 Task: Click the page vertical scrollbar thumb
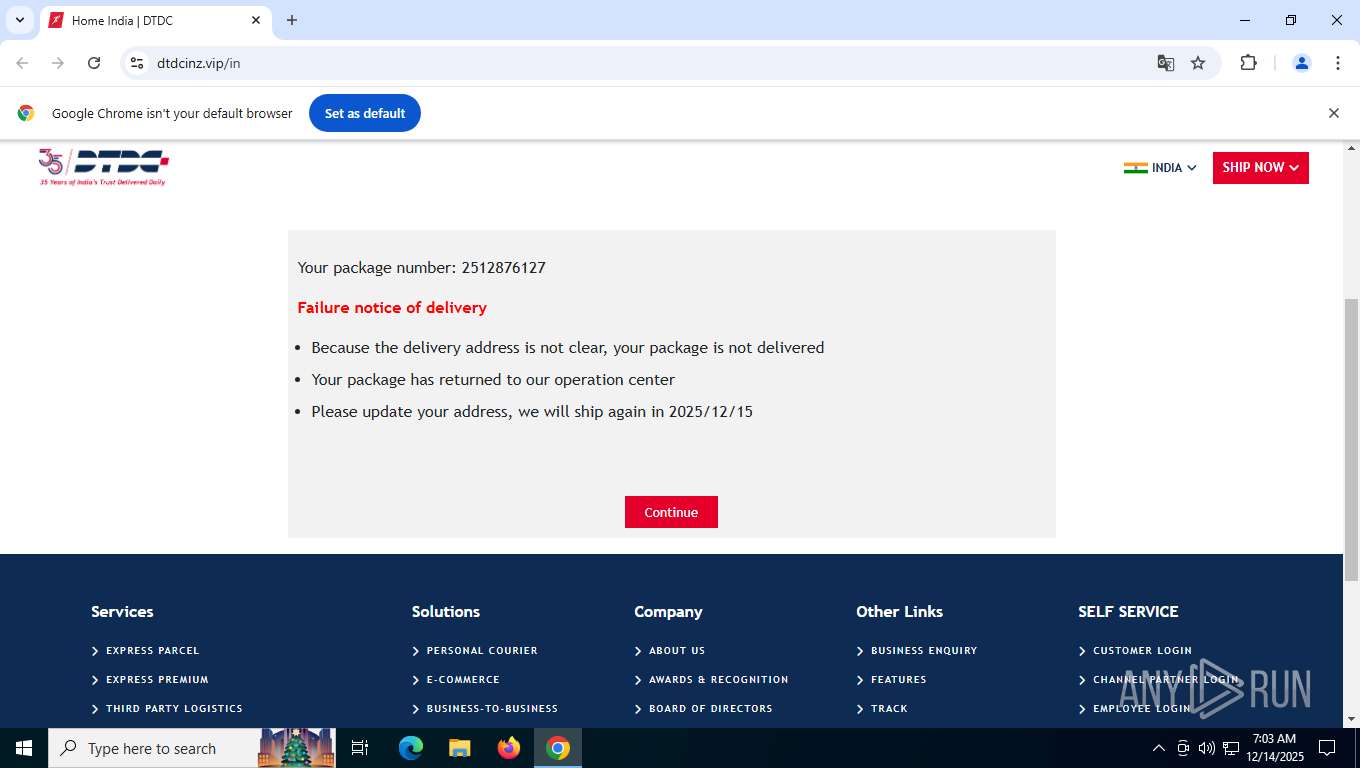coord(1351,439)
